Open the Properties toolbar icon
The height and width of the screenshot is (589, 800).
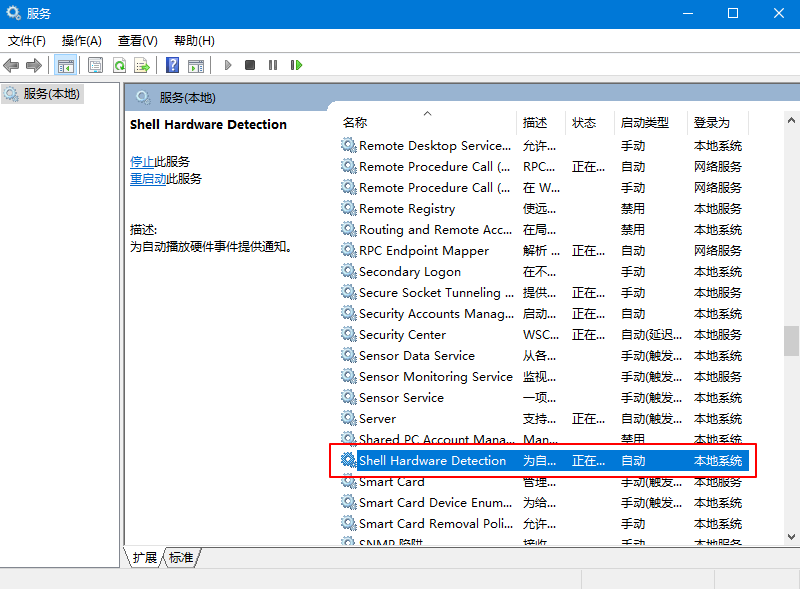(95, 65)
